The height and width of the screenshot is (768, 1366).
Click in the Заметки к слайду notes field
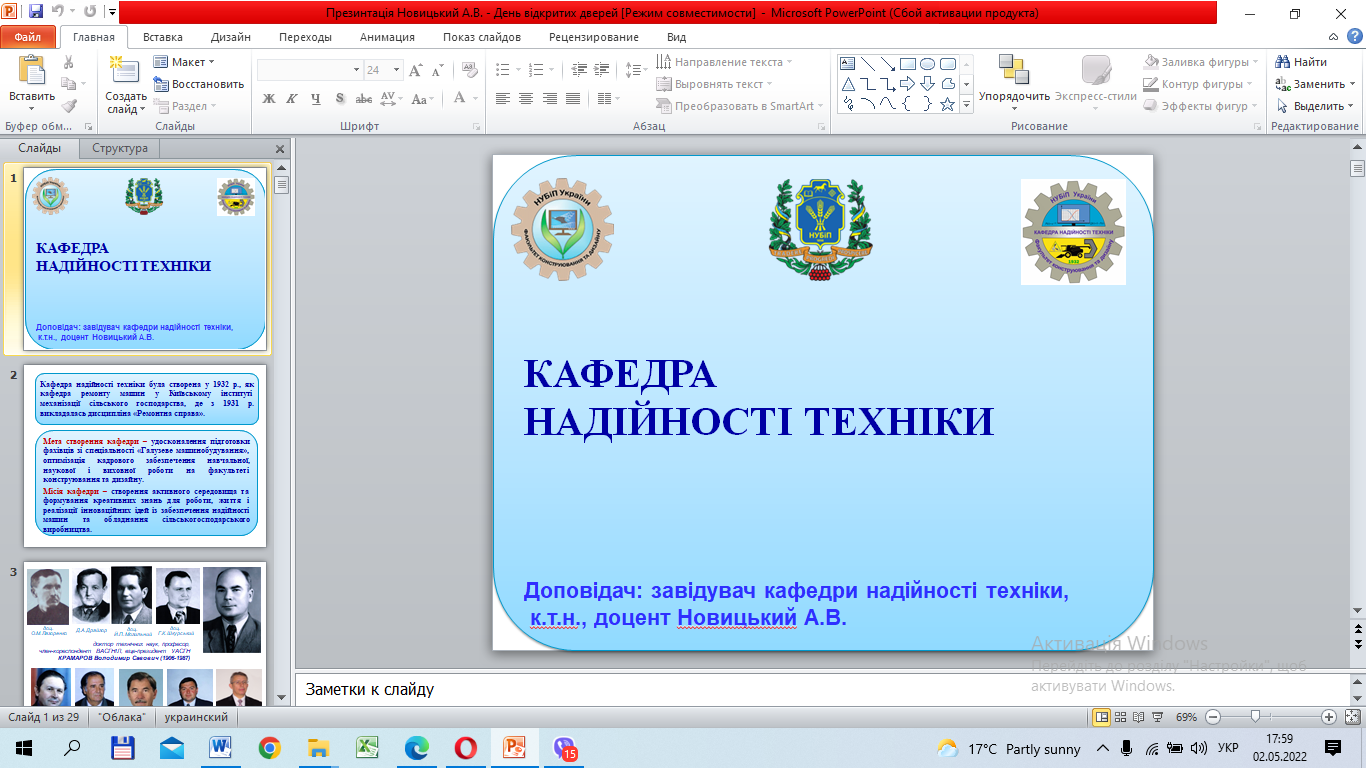click(x=820, y=690)
